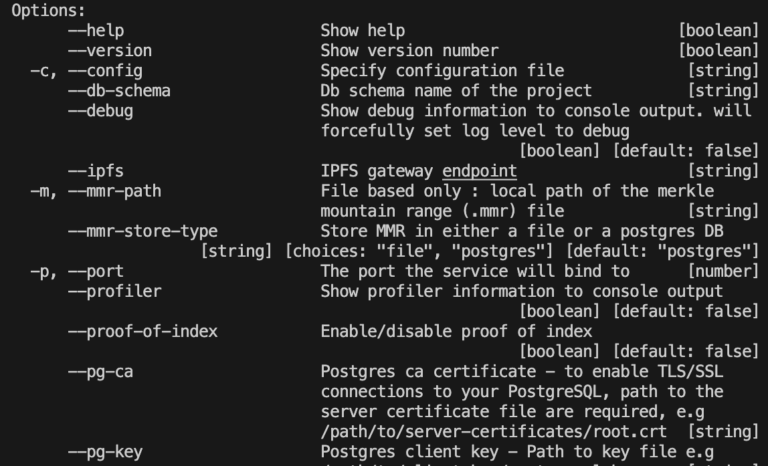This screenshot has width=768, height=466.
Task: Click the "-p," short flag
Action: coord(44,271)
